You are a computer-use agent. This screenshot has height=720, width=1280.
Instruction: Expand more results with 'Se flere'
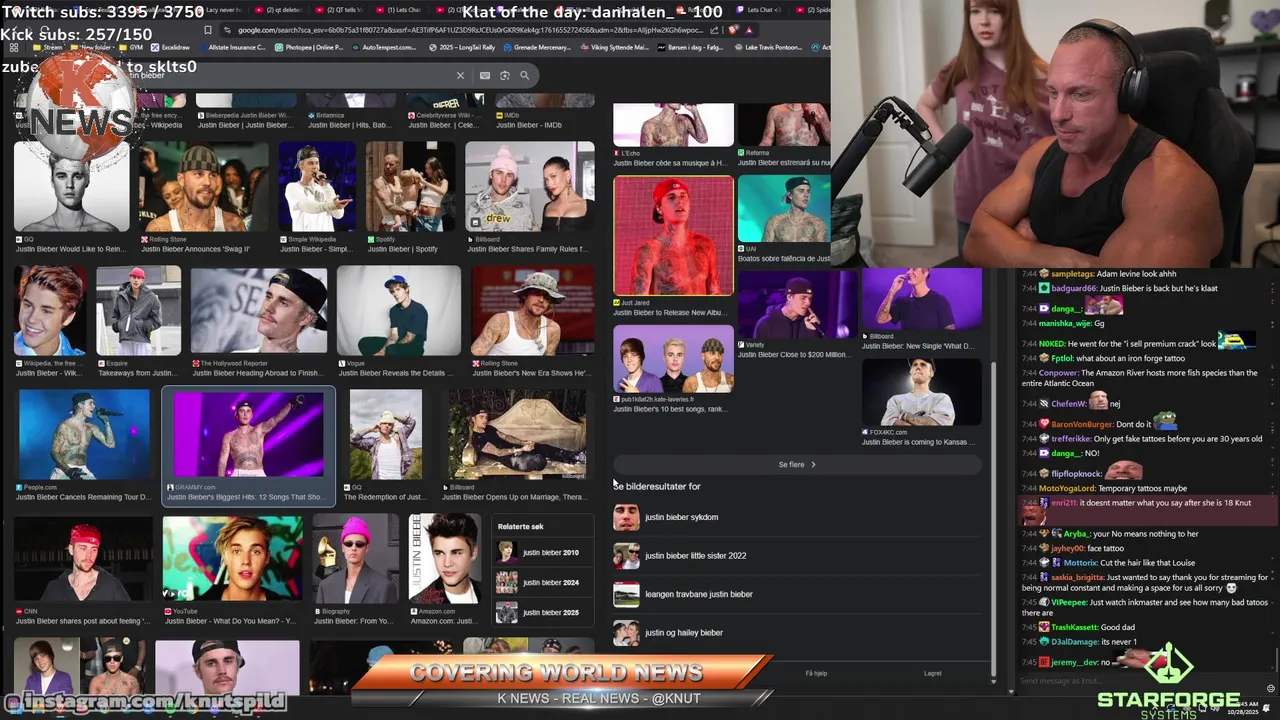click(x=797, y=464)
